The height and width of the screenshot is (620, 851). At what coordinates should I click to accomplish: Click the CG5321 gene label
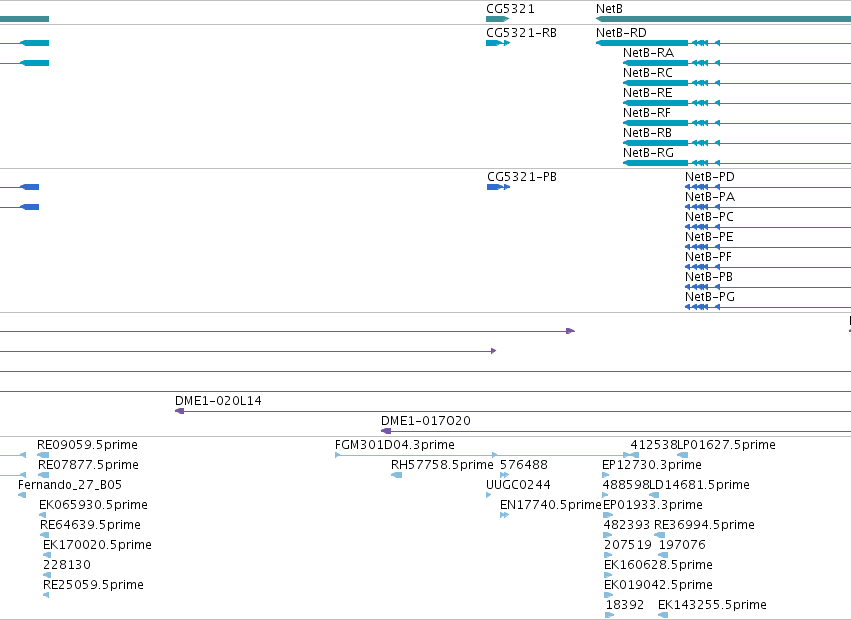[x=510, y=9]
